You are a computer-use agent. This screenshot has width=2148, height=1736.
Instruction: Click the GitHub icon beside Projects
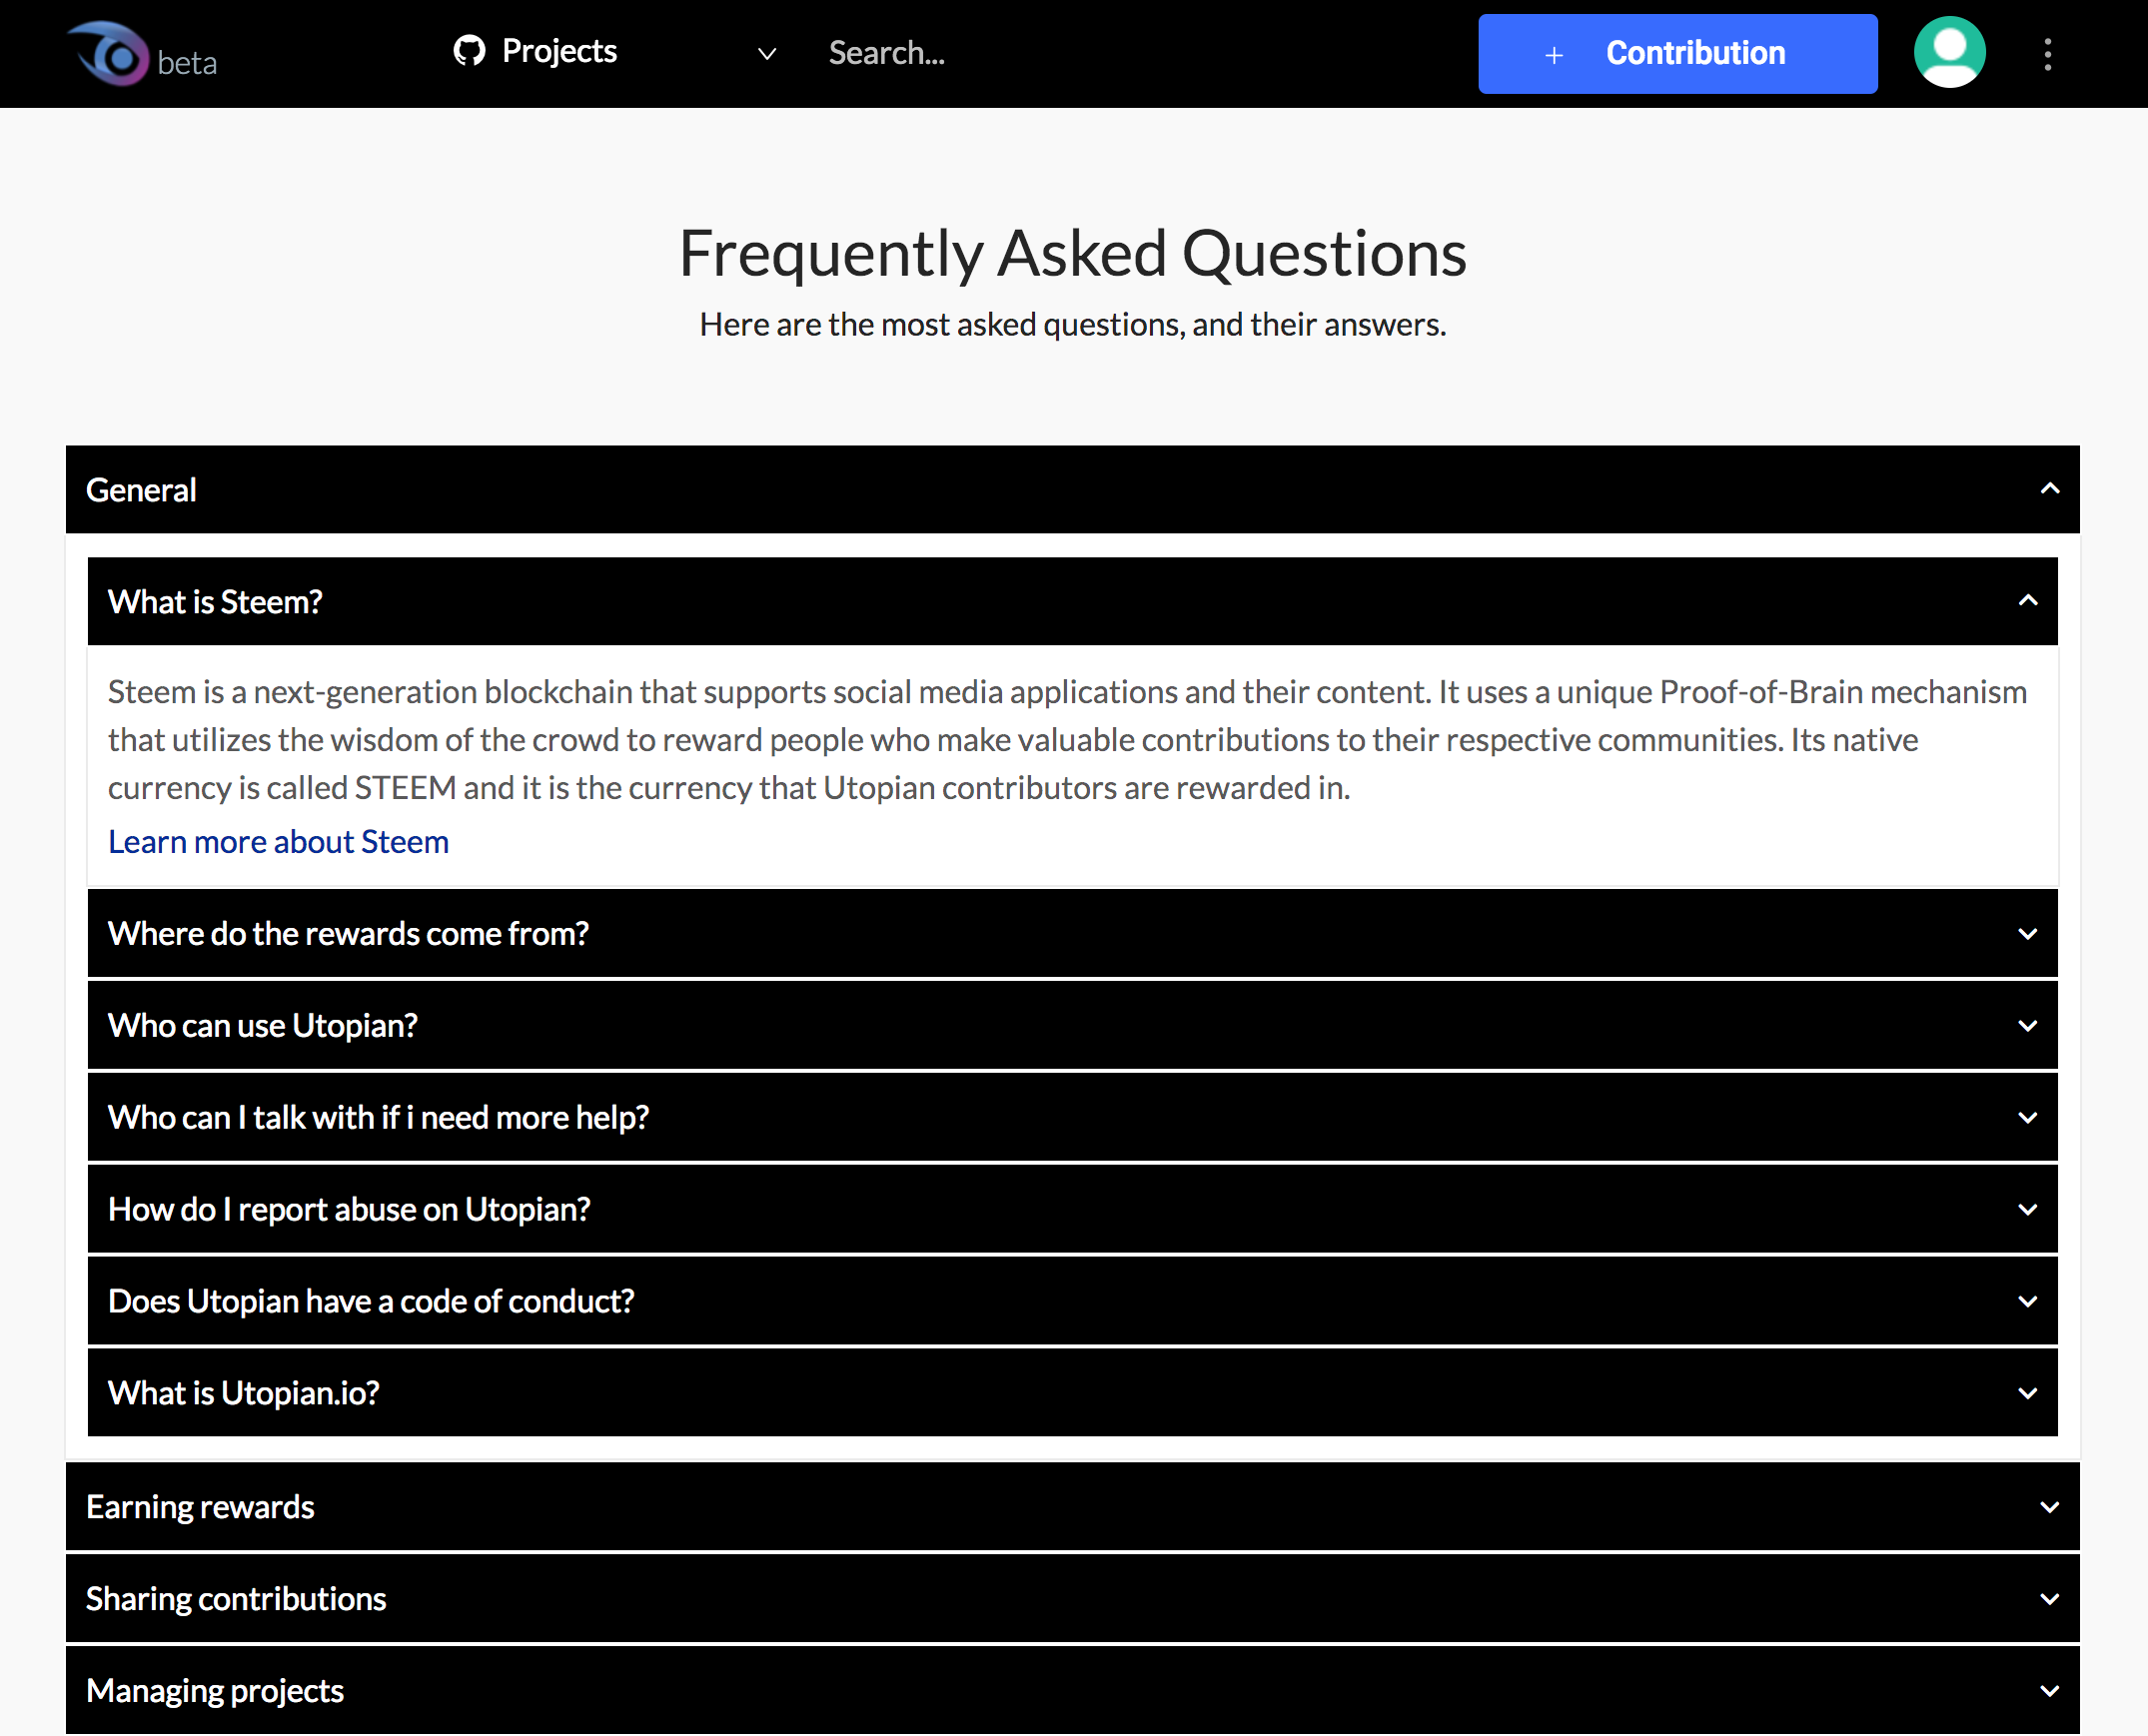[x=469, y=51]
